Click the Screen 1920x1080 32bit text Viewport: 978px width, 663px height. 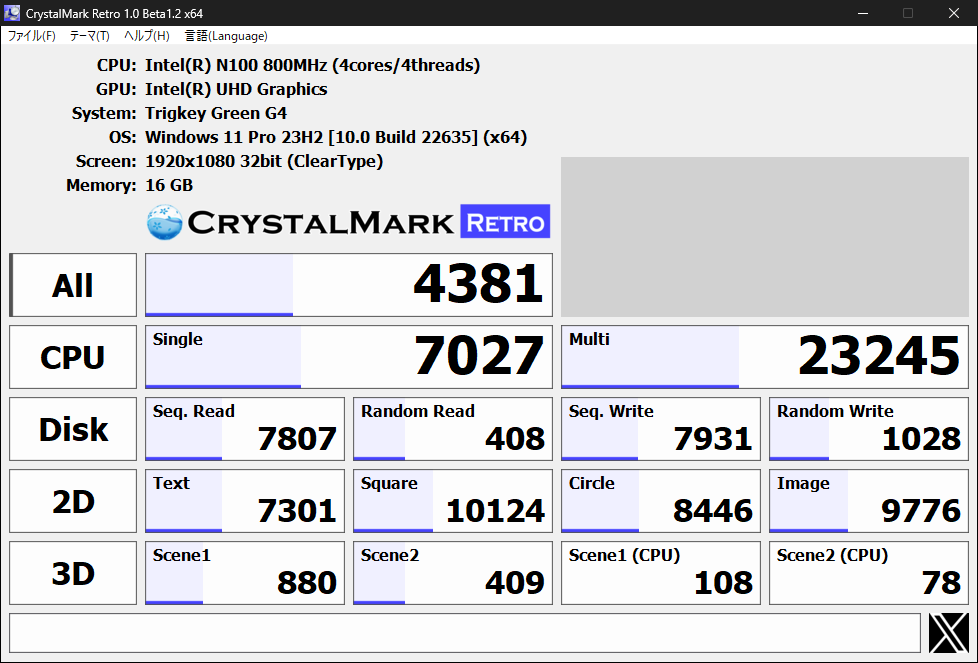(264, 161)
